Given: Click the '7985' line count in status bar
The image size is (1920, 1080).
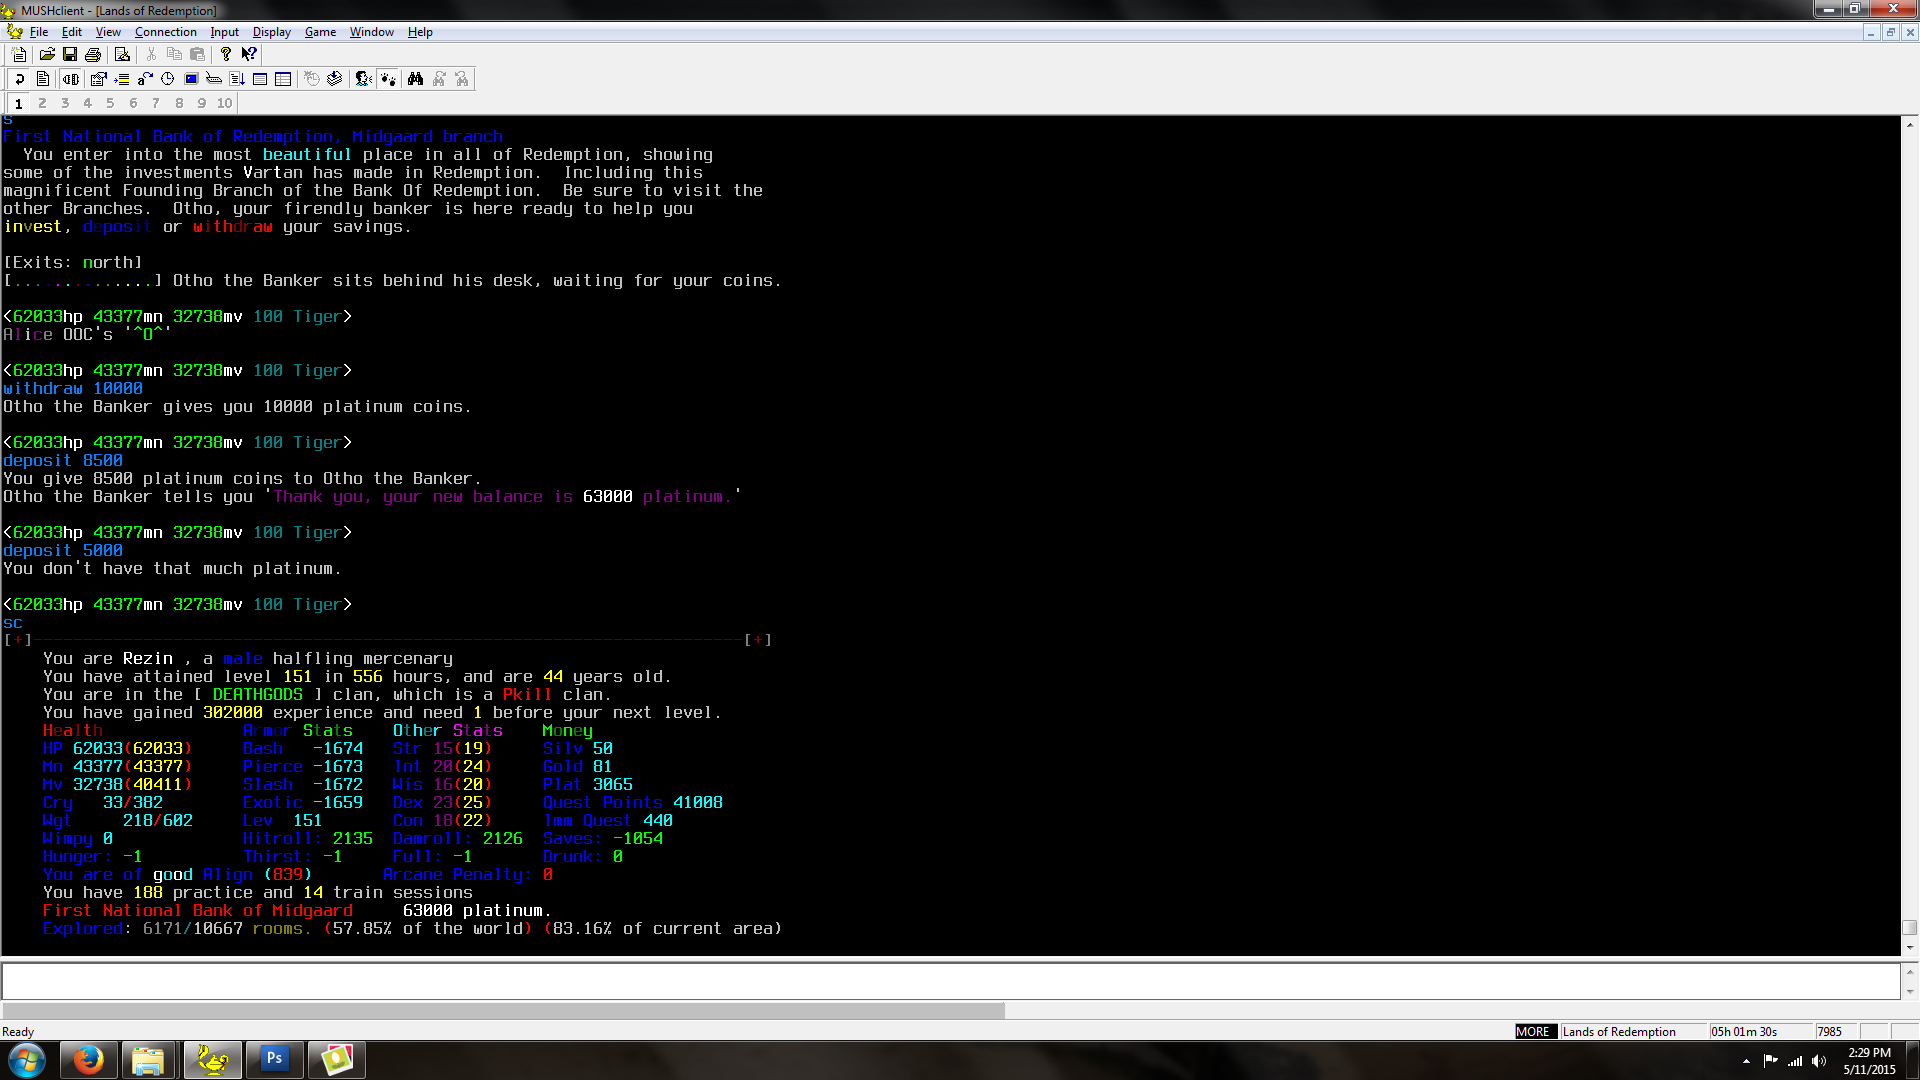Looking at the screenshot, I should click(1829, 1031).
